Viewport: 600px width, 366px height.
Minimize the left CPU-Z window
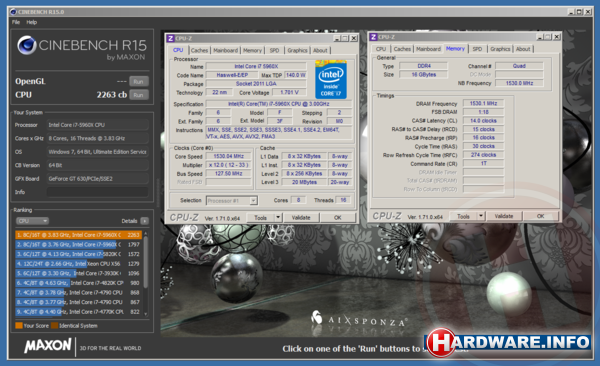(x=337, y=38)
